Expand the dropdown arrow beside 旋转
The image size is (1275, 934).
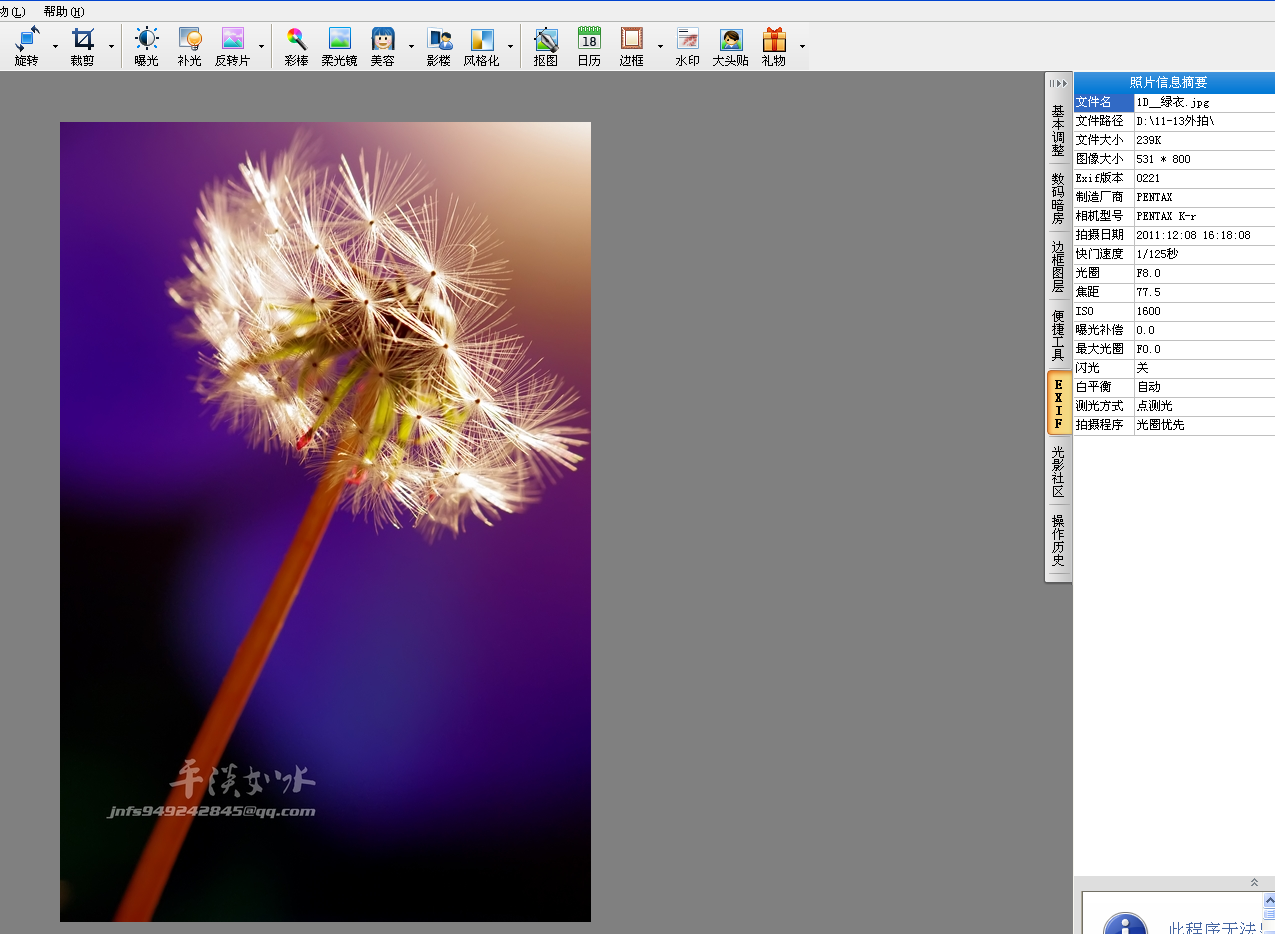click(55, 47)
